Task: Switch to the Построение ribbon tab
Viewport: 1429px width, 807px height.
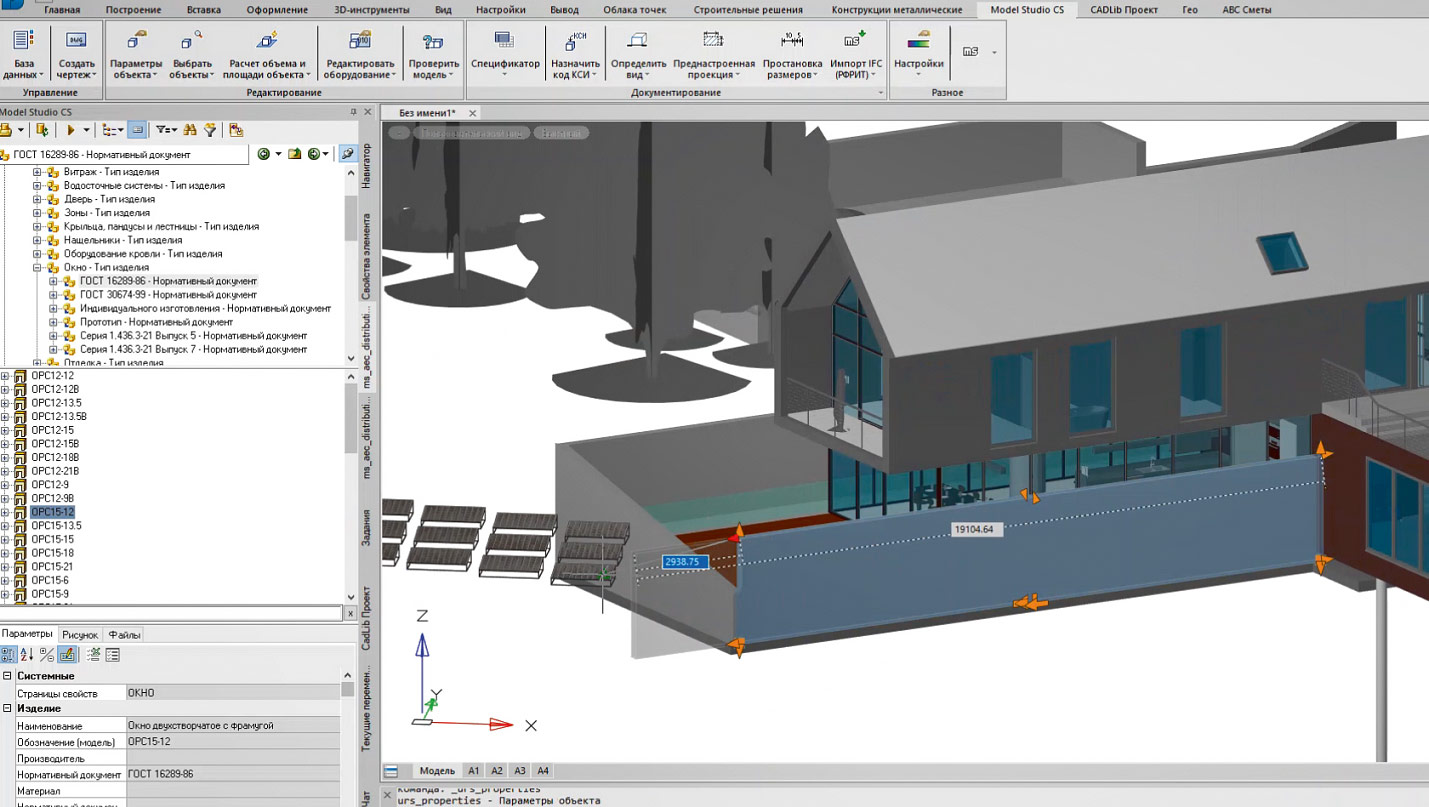Action: pos(134,10)
